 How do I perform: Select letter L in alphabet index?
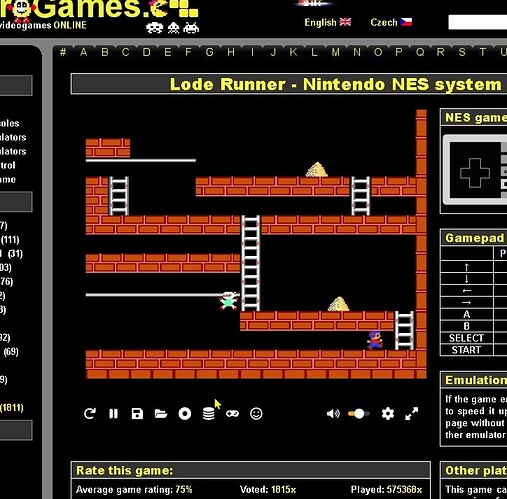(x=314, y=52)
